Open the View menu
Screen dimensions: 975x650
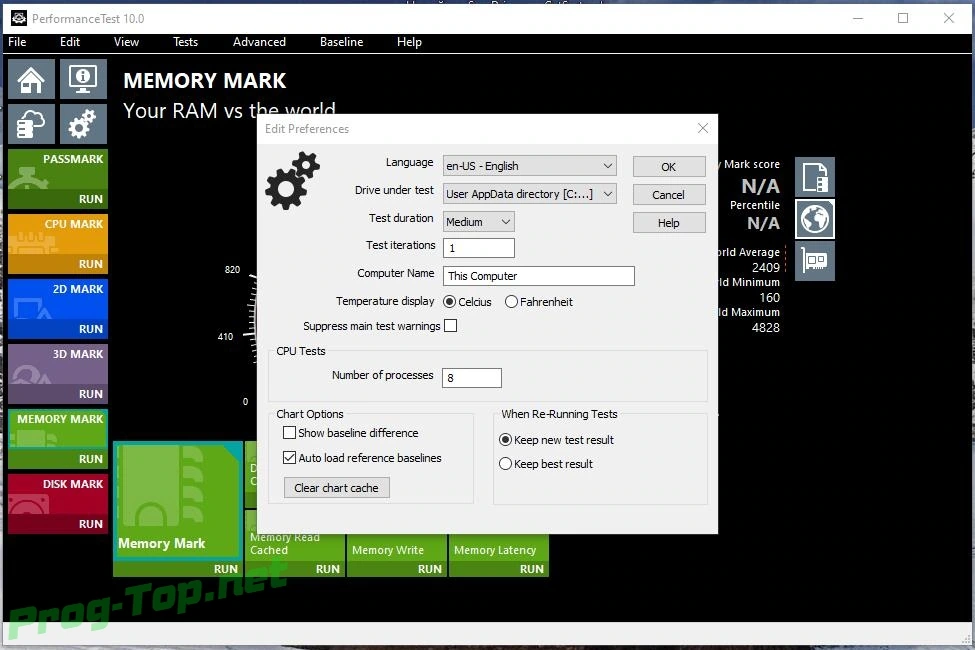point(126,42)
